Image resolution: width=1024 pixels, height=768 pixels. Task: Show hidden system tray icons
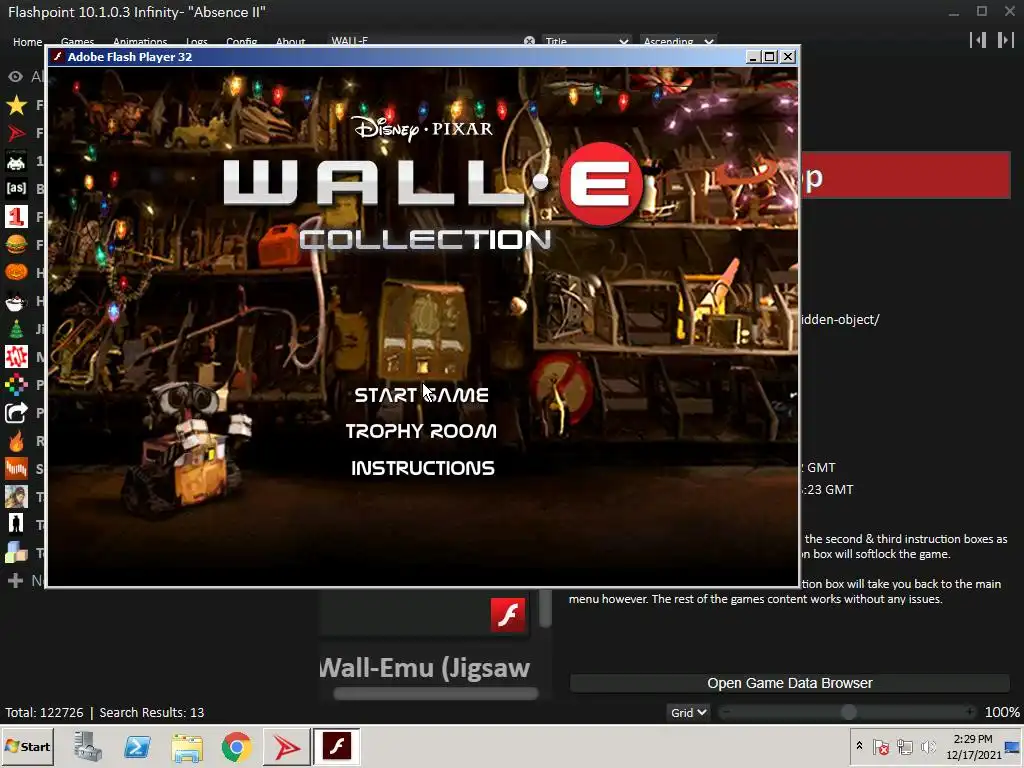859,746
